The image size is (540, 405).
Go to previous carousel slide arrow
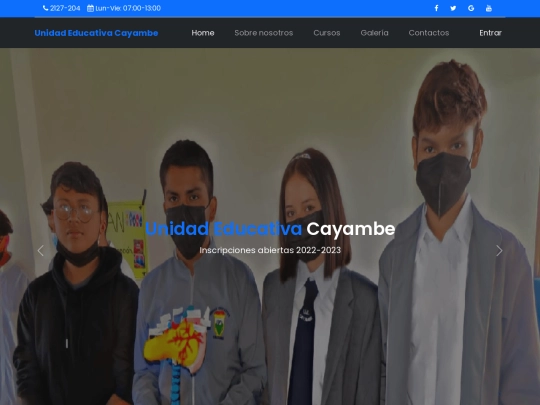pos(41,250)
